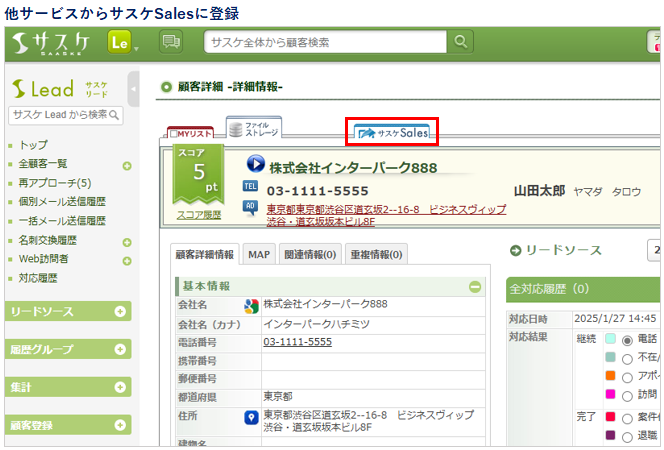
Task: Open 再アプローチ(5) in the sidebar
Action: [55, 183]
